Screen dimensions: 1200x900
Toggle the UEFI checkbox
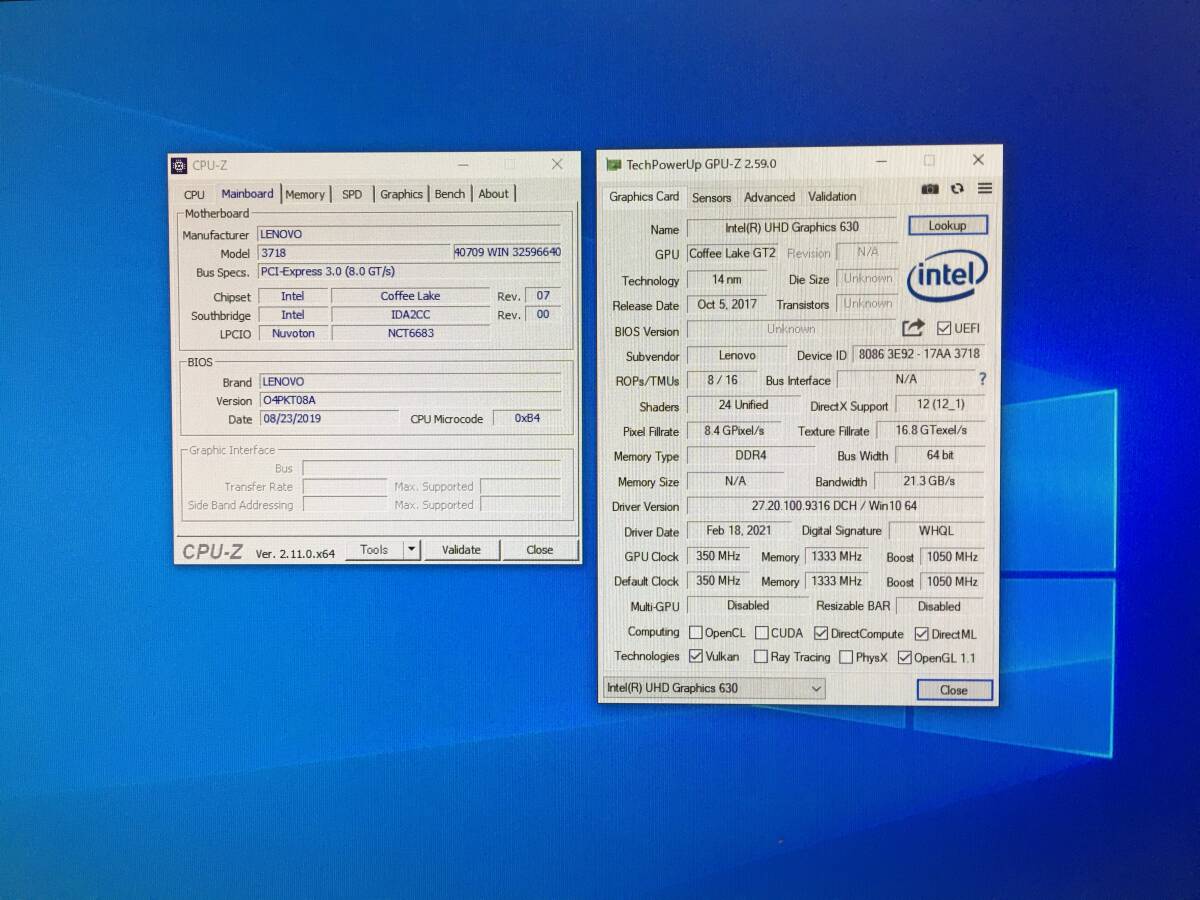944,328
